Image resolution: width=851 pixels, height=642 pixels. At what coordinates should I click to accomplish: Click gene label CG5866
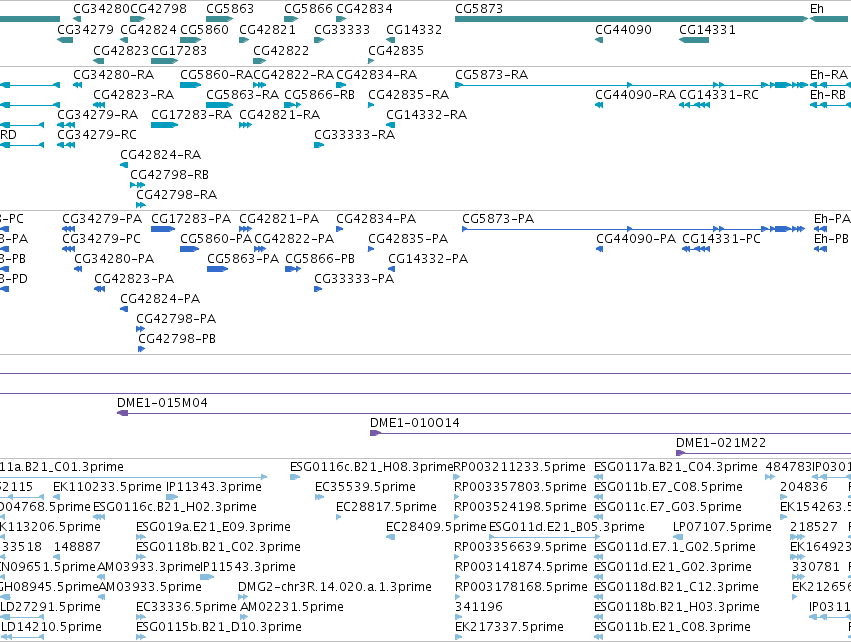point(308,9)
